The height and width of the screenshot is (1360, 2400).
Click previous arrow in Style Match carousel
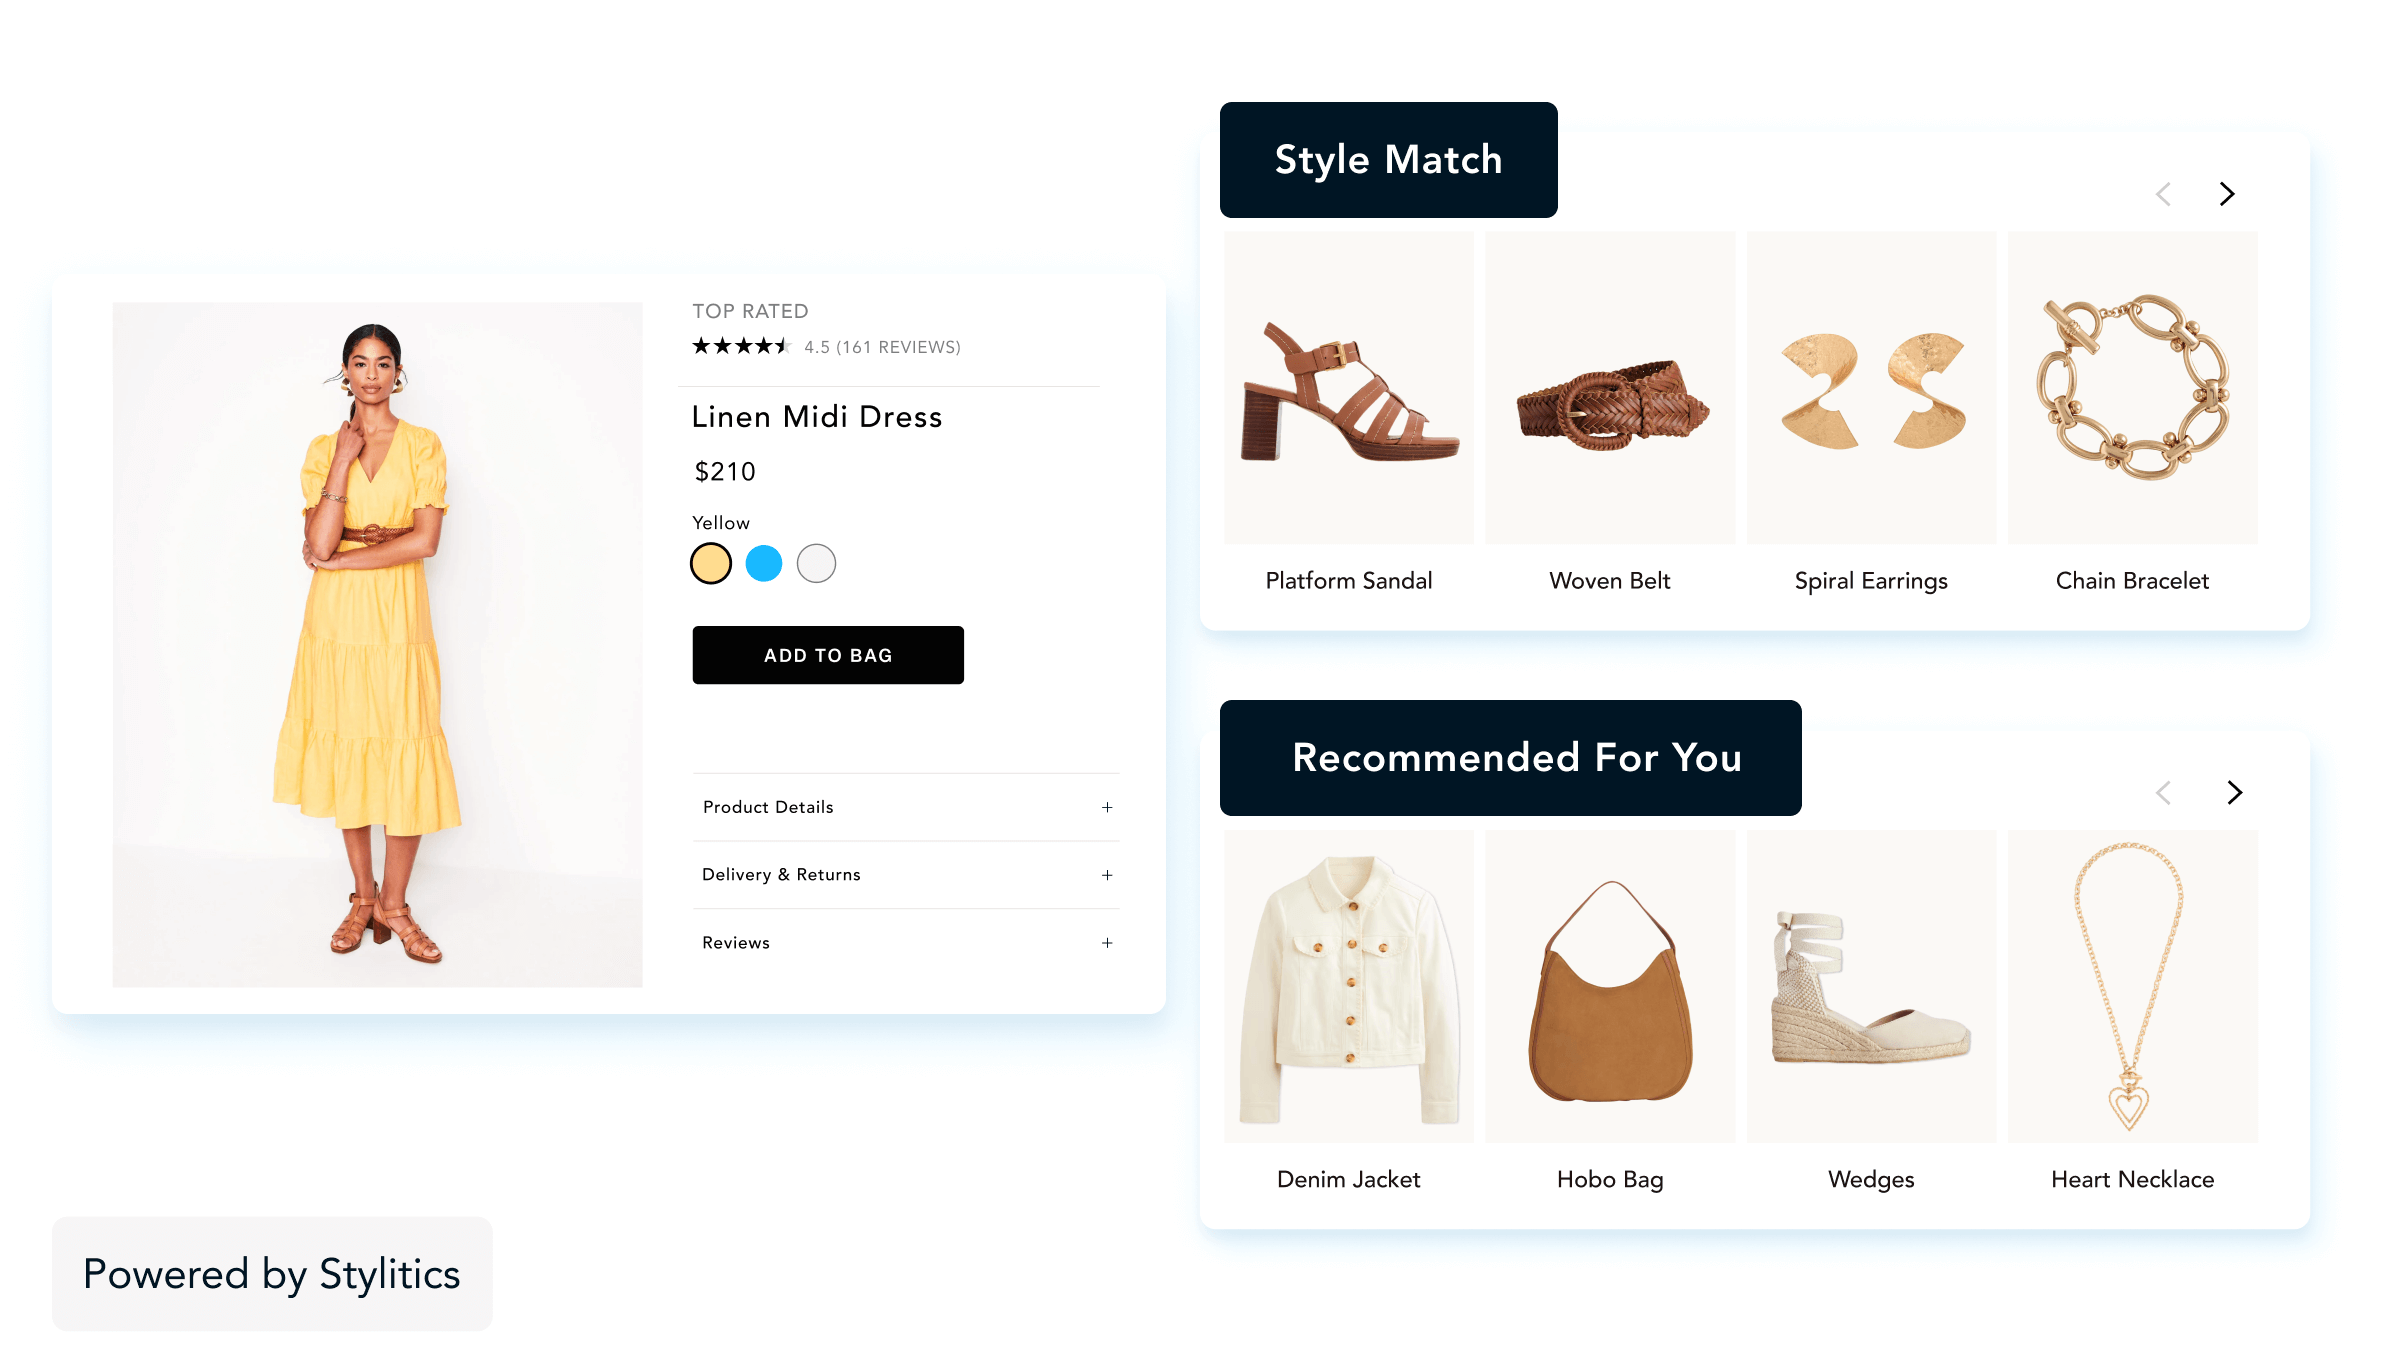(2163, 194)
